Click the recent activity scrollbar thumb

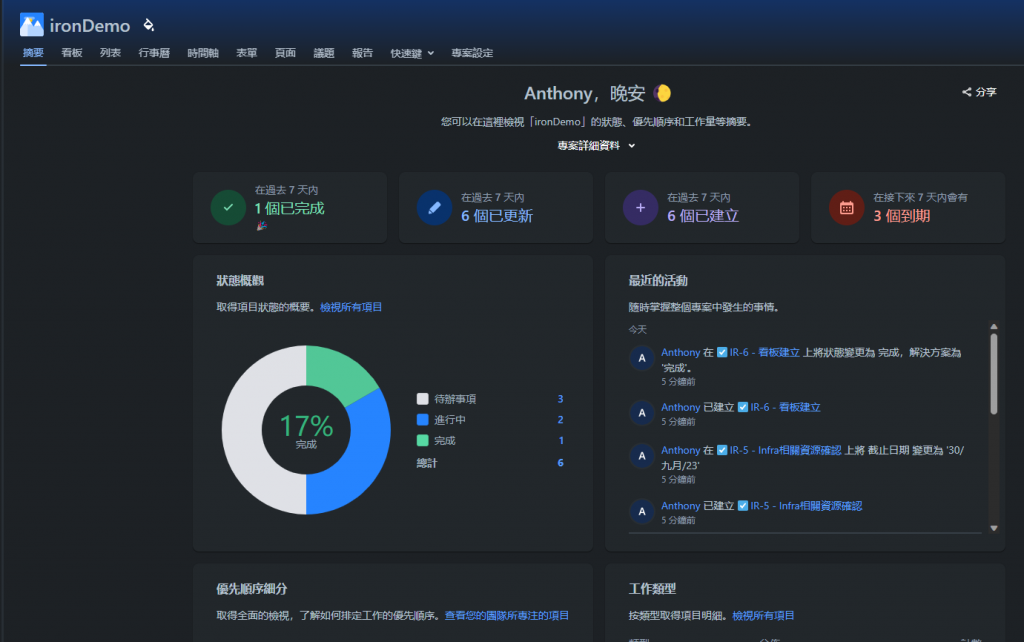[993, 374]
